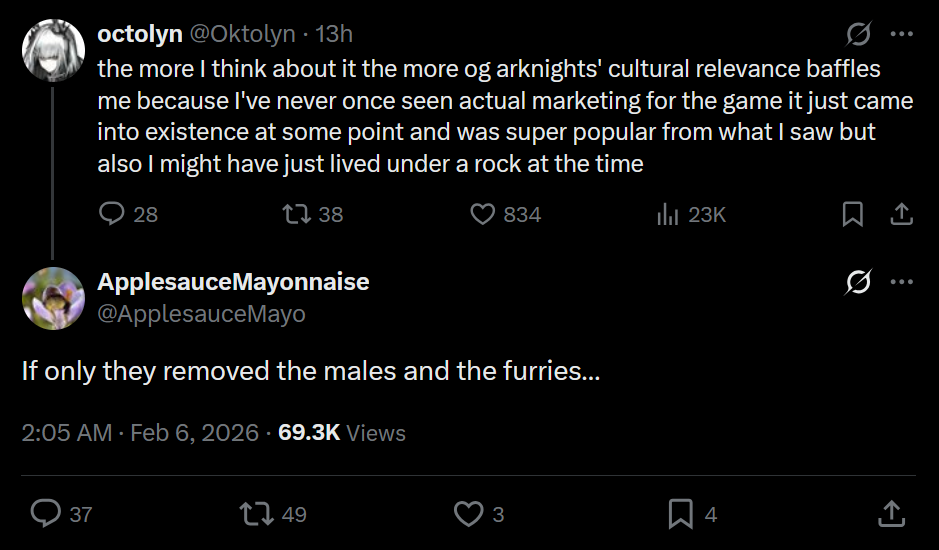Open octolyn's profile avatar
This screenshot has height=550, width=939.
pyautogui.click(x=52, y=51)
